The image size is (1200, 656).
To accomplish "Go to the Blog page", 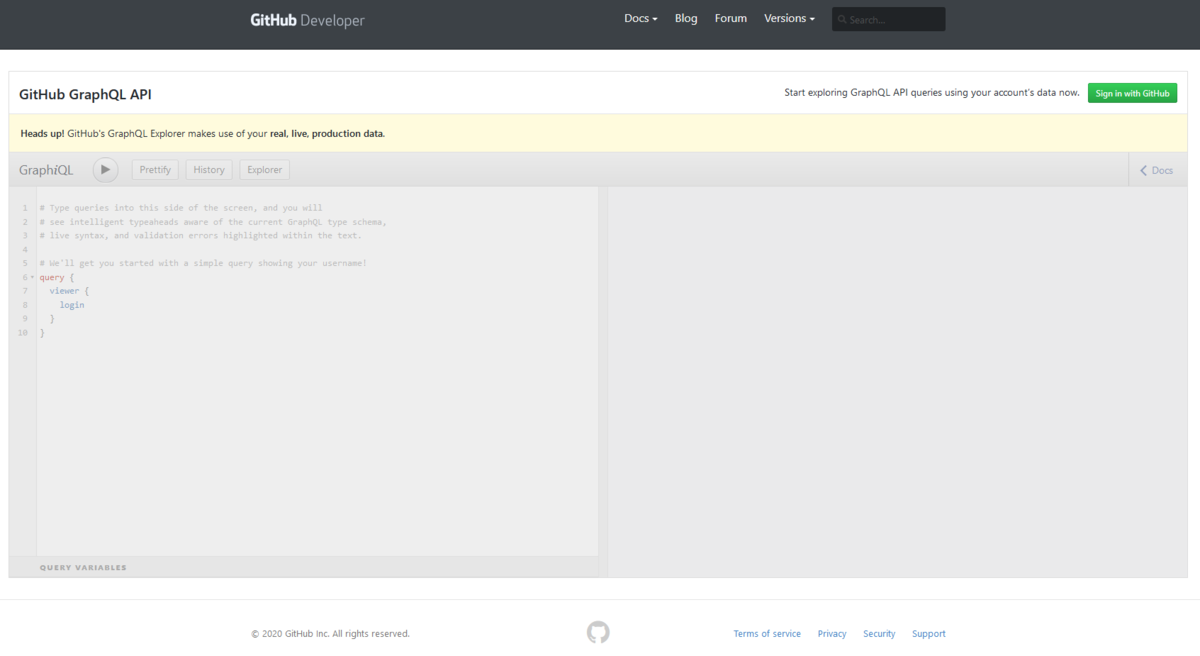I will 686,18.
